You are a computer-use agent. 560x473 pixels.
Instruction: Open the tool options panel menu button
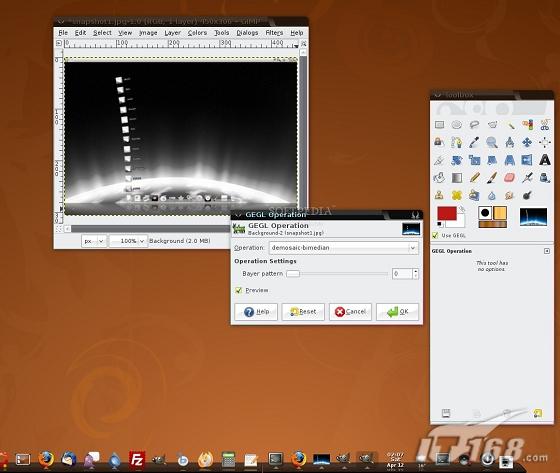(x=547, y=251)
